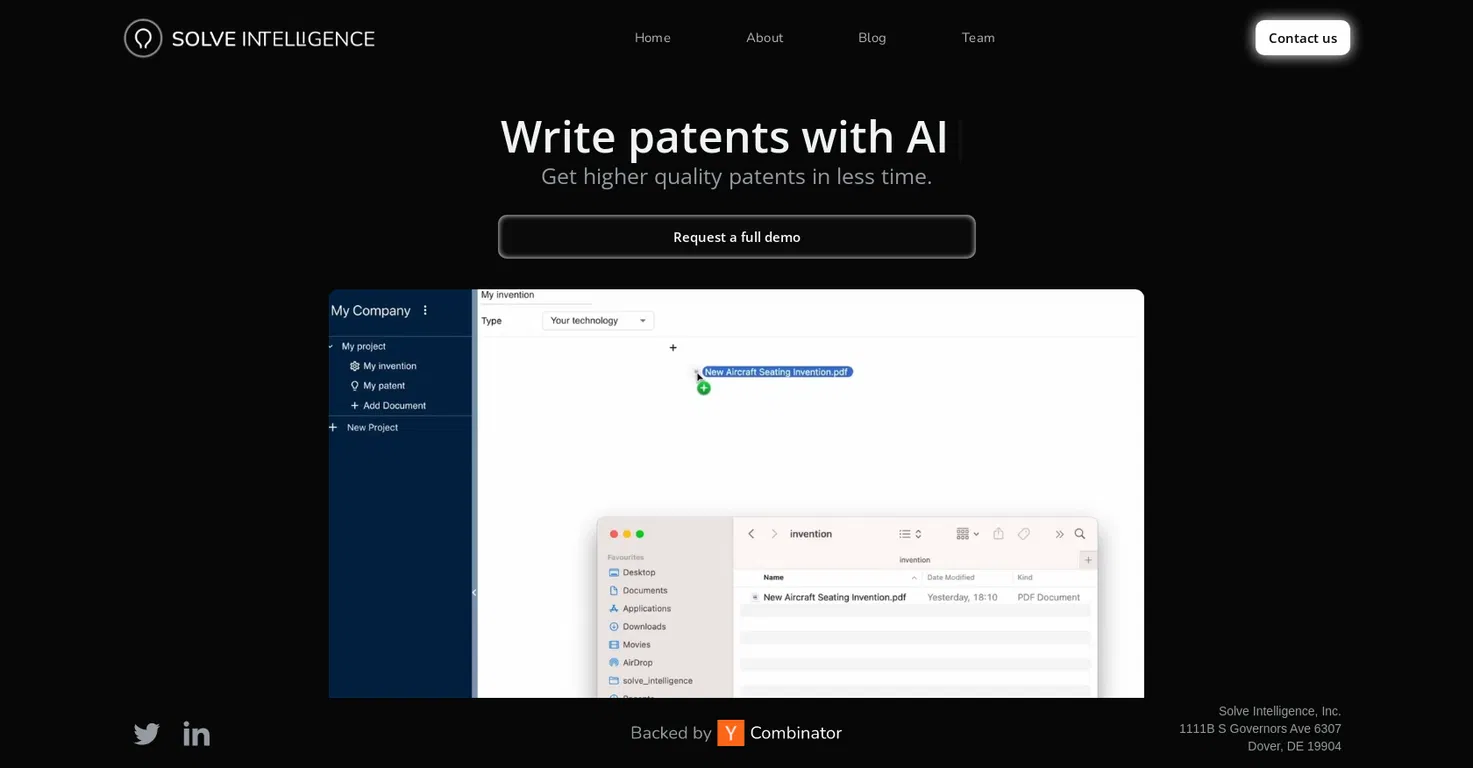Go to Home in the navigation

pos(653,38)
